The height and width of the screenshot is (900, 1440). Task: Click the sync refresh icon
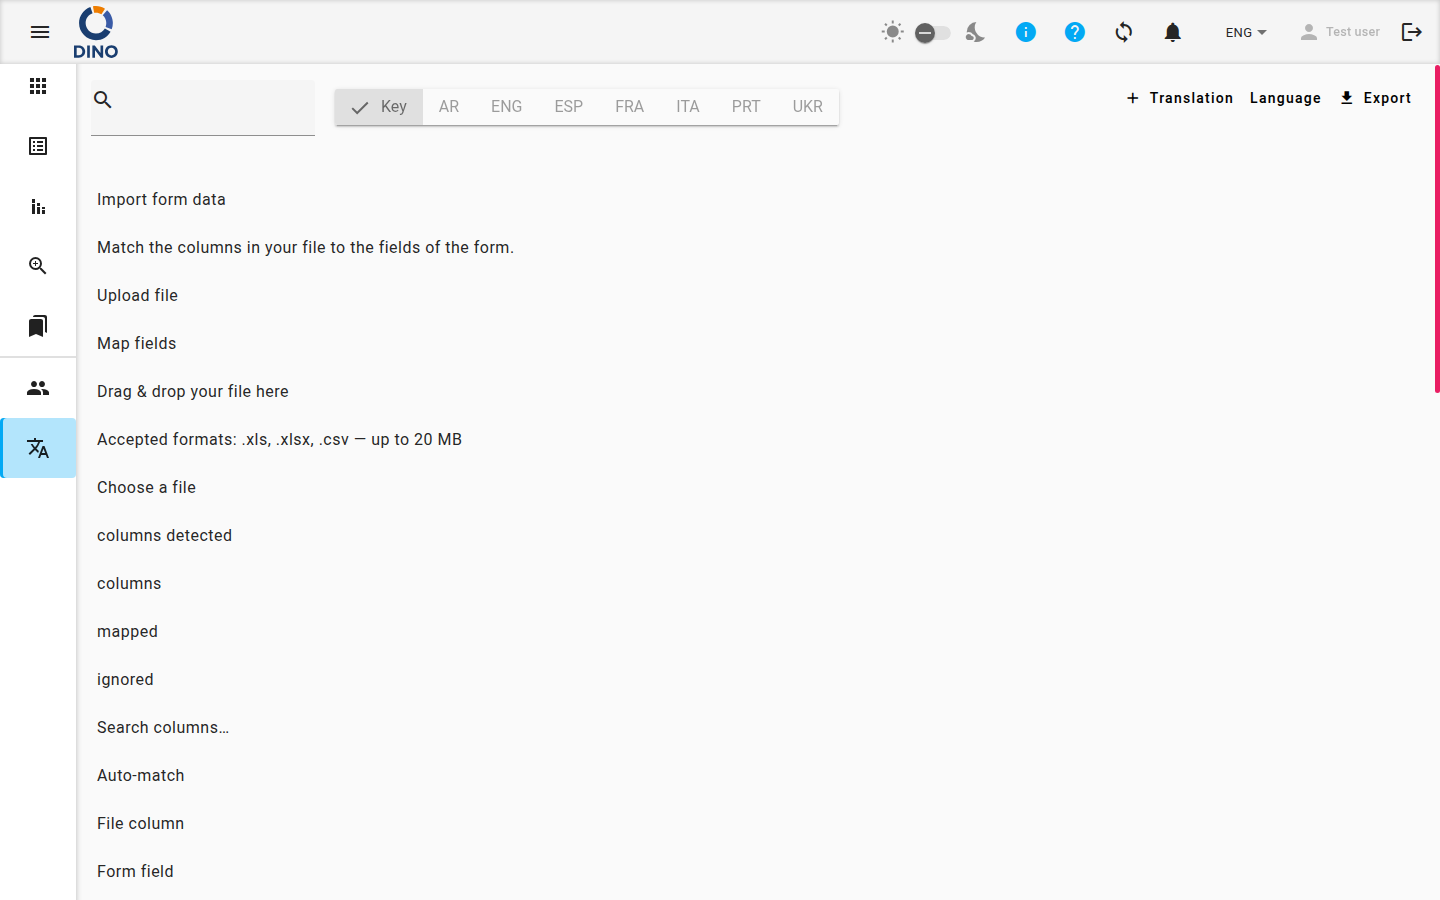[x=1124, y=32]
